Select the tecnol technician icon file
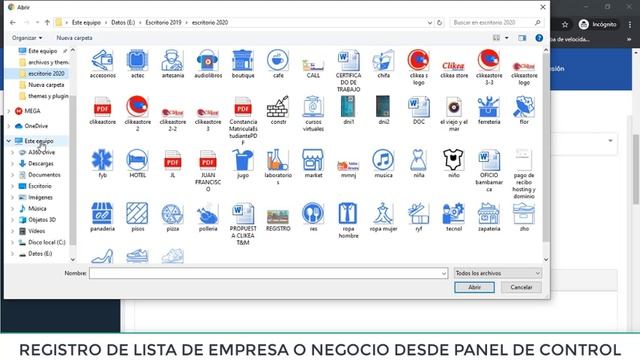 coord(453,217)
